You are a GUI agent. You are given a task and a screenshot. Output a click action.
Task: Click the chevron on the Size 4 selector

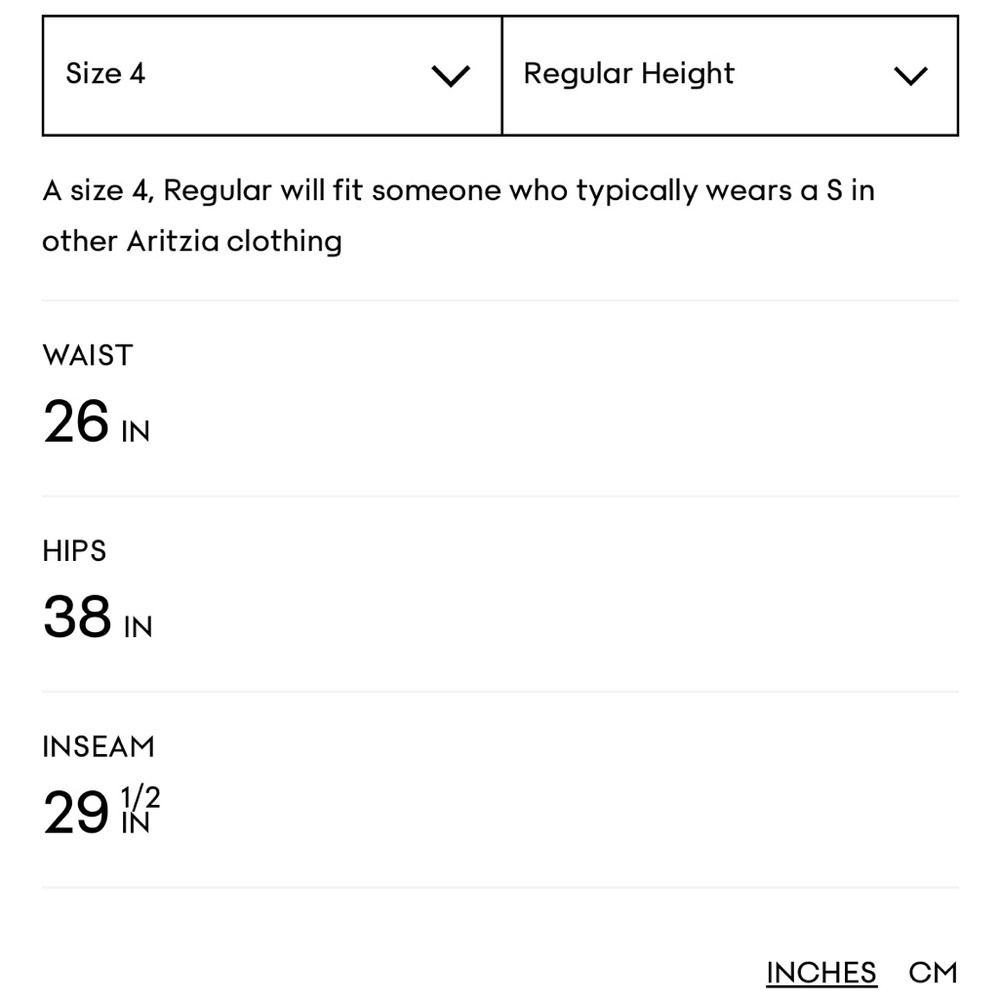[x=451, y=75]
